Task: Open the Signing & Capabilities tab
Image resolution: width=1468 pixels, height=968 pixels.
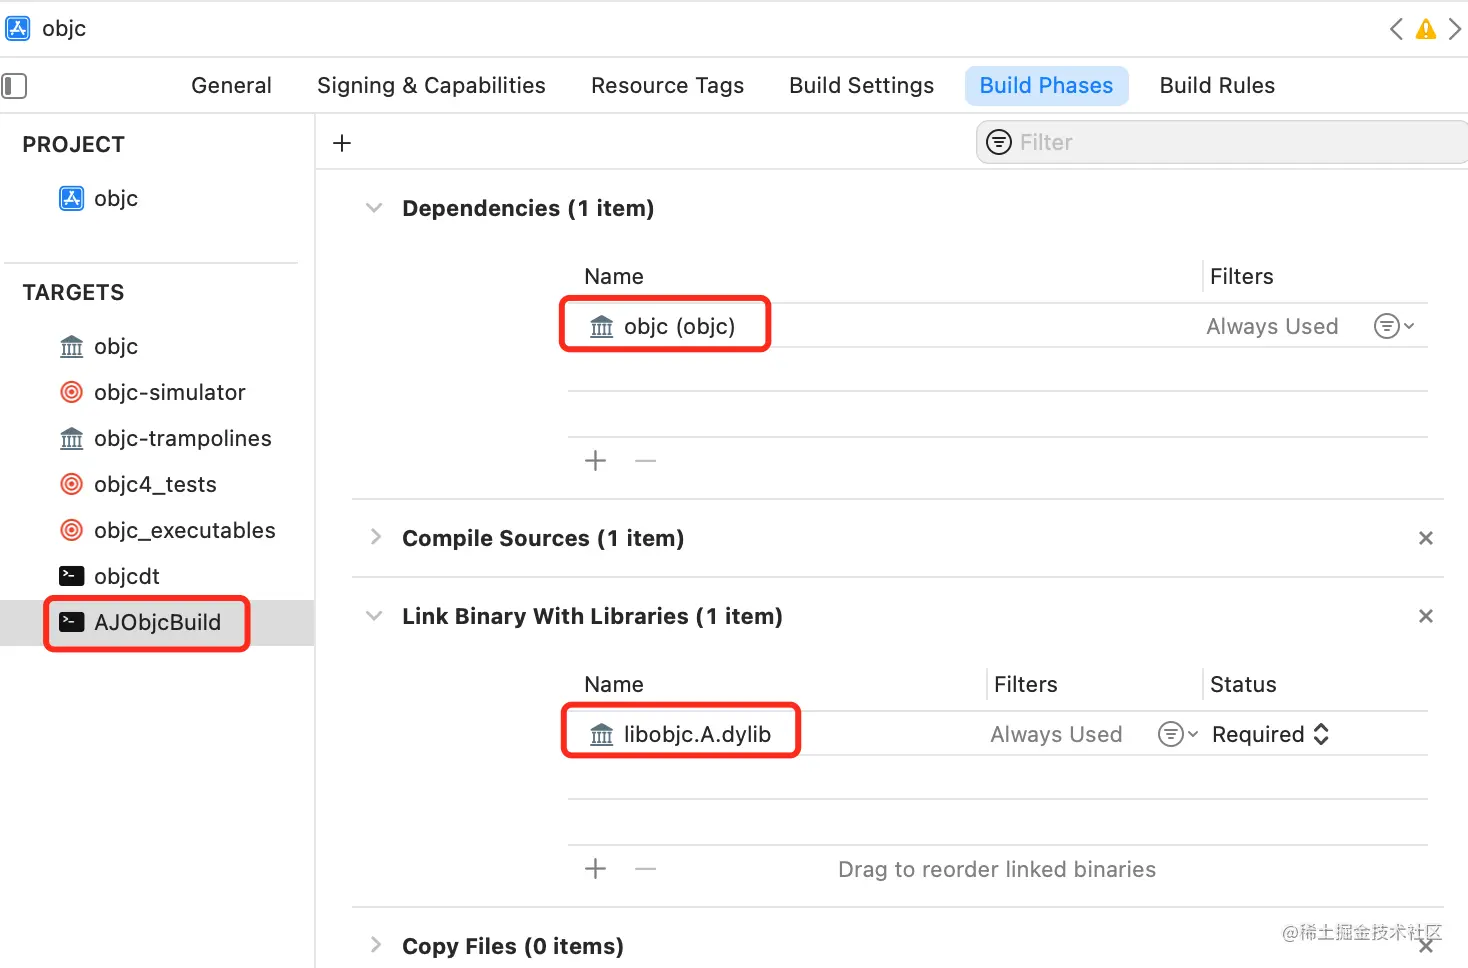Action: (x=431, y=86)
